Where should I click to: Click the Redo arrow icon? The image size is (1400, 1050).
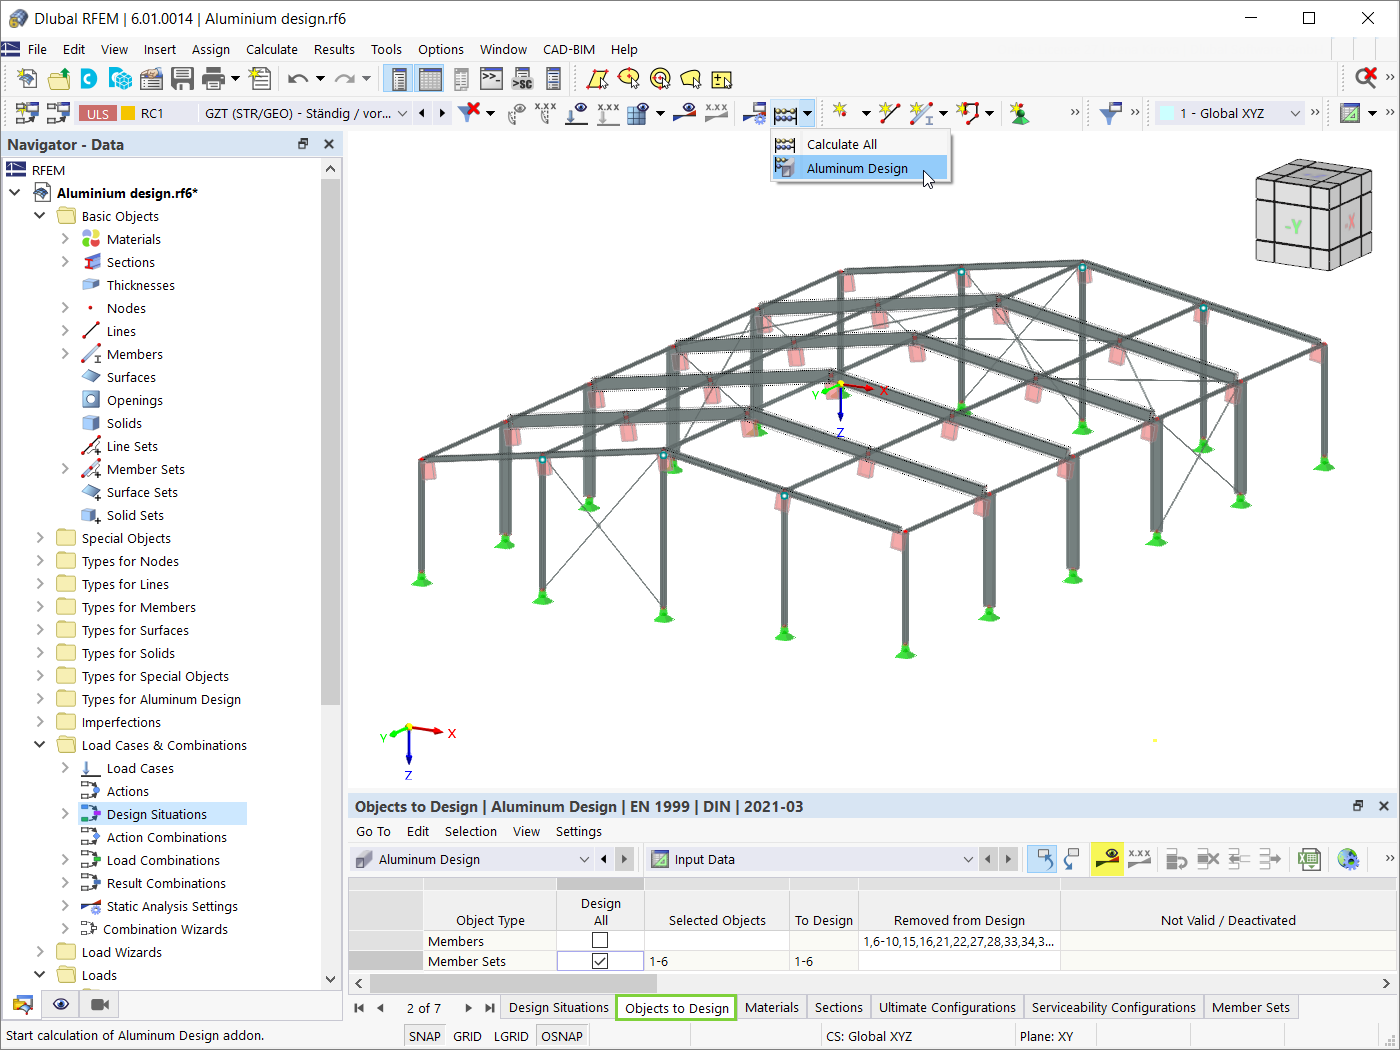(345, 78)
